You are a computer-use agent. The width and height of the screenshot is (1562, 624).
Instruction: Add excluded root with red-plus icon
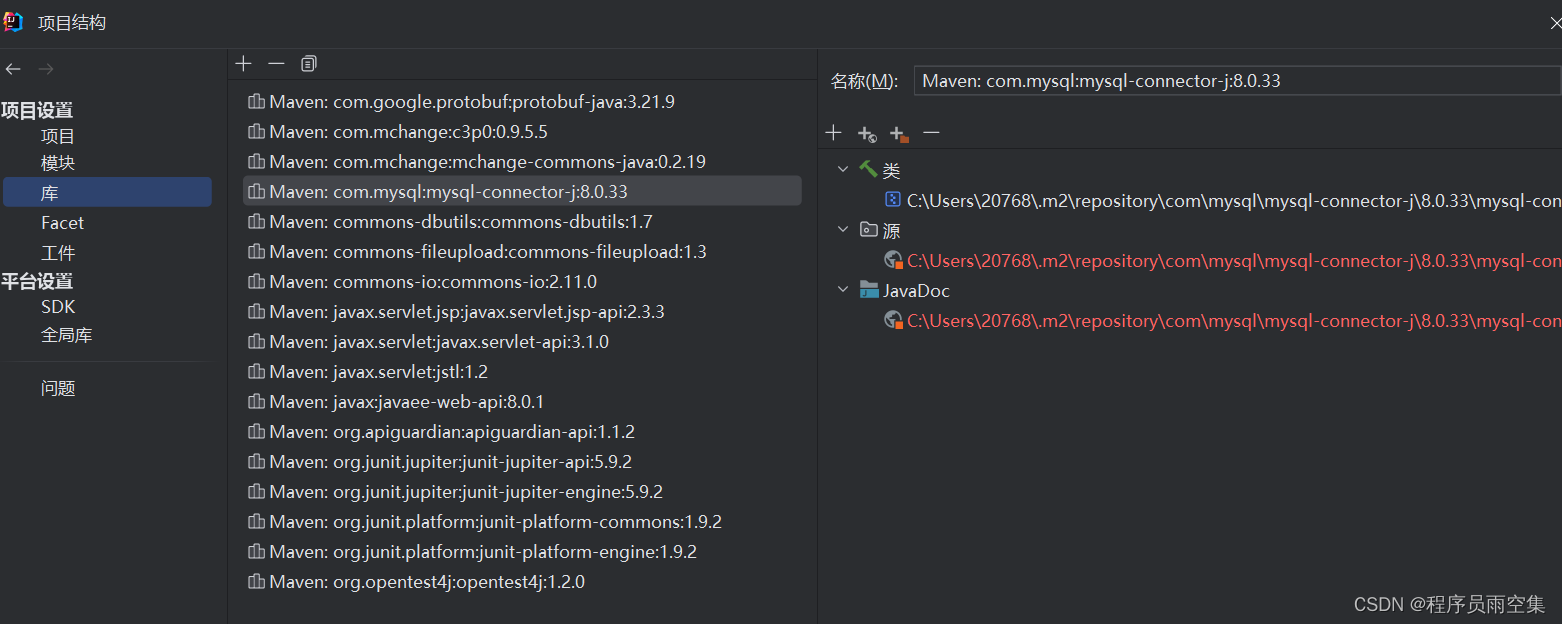[x=898, y=133]
